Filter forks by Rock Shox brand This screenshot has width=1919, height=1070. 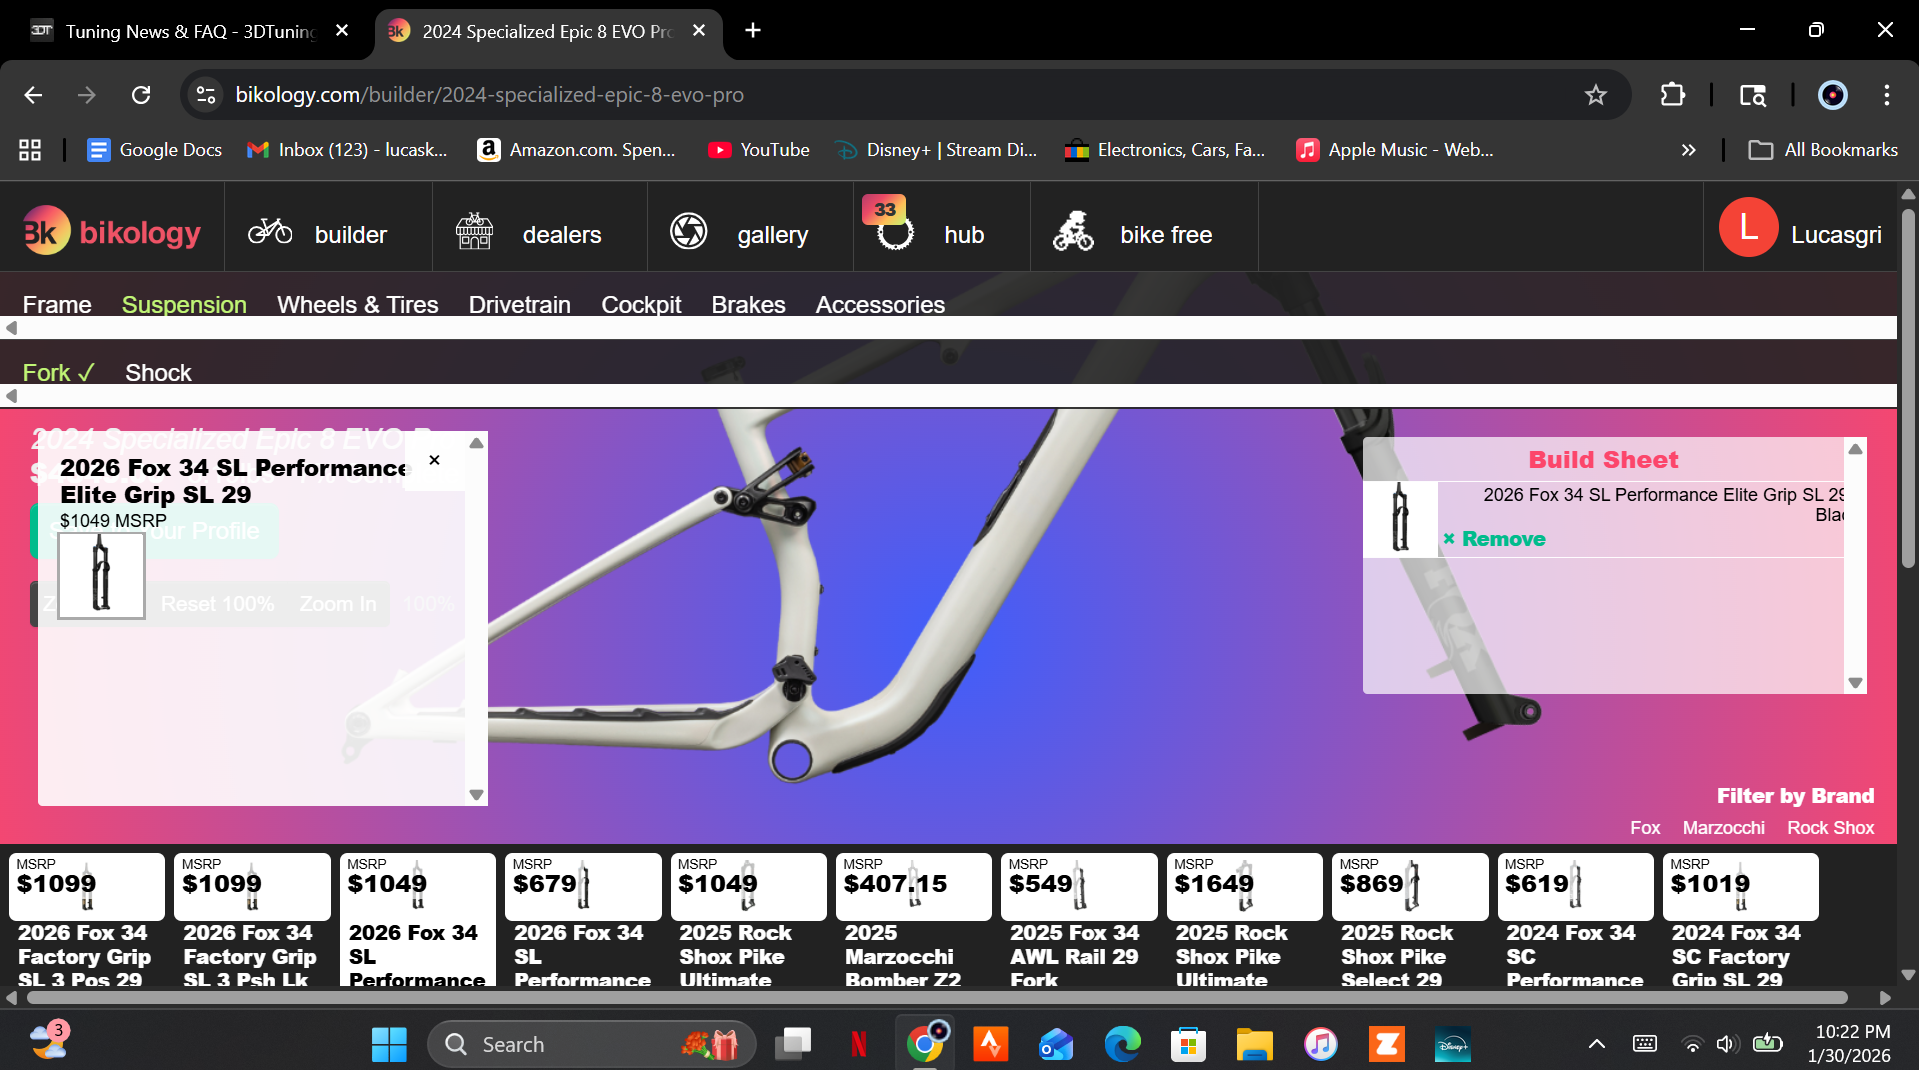click(x=1830, y=828)
